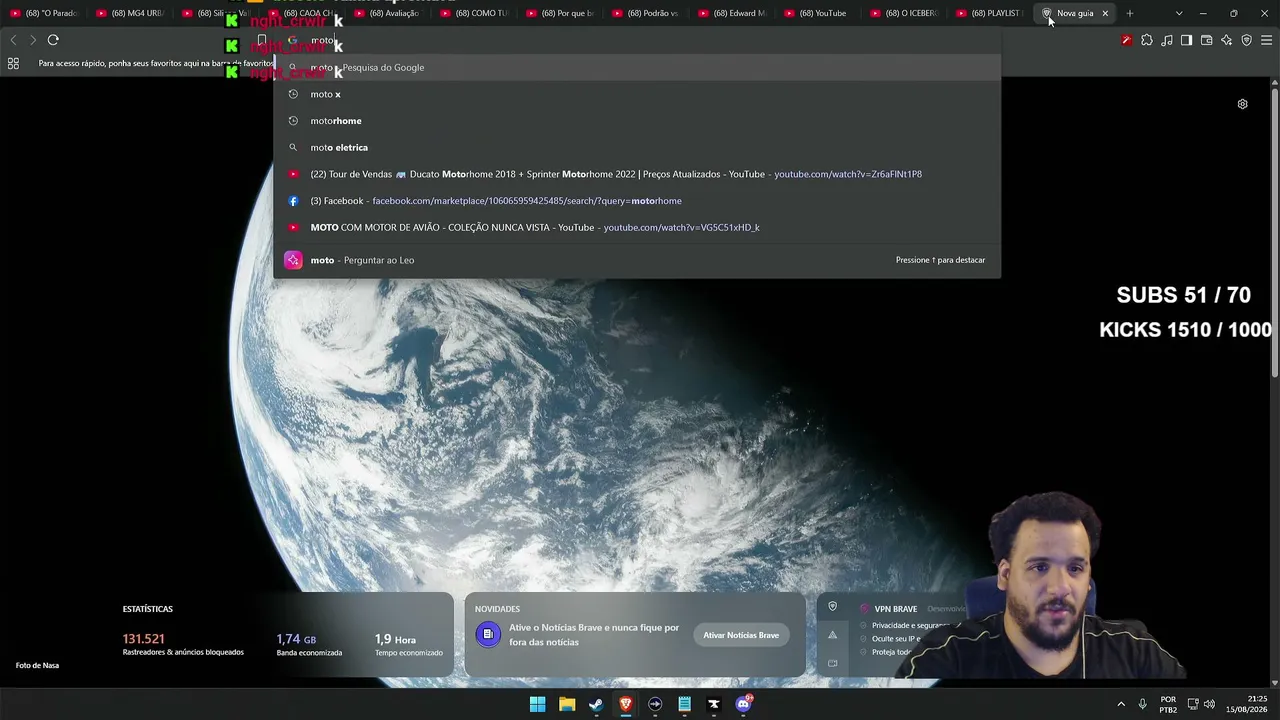Choose the "moto eletrica" search suggestion
This screenshot has width=1280, height=720.
(637, 147)
